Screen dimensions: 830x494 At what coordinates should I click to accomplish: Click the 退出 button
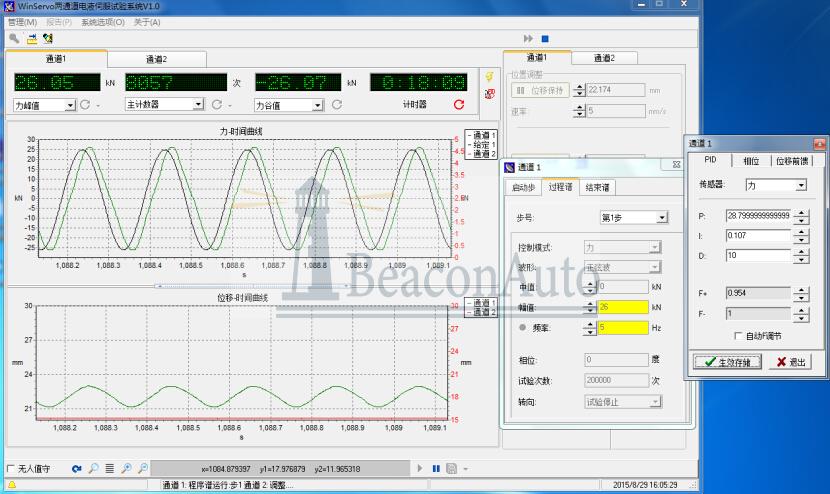point(791,362)
